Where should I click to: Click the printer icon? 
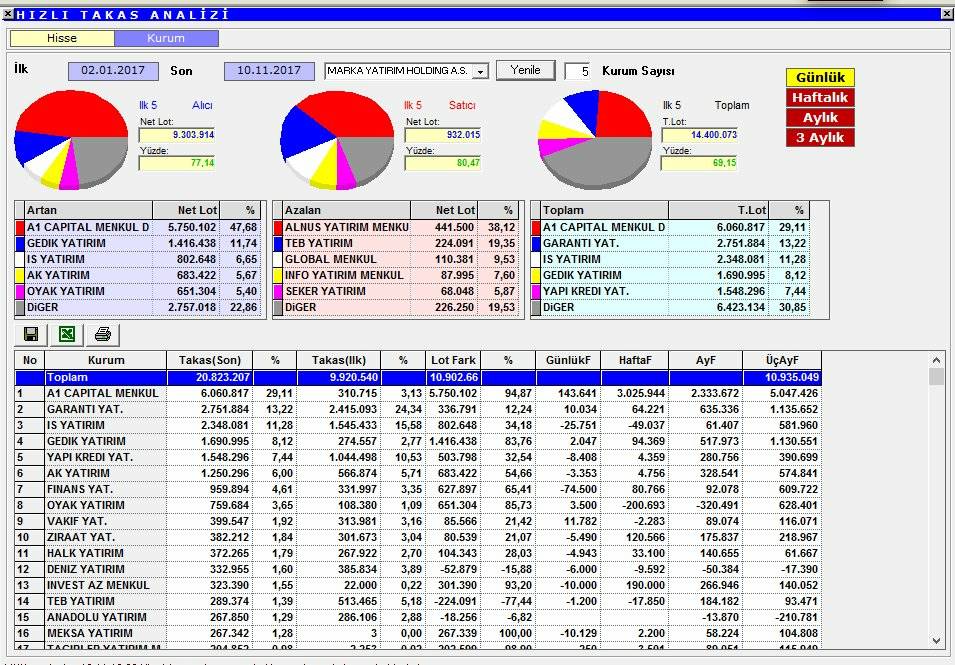103,334
